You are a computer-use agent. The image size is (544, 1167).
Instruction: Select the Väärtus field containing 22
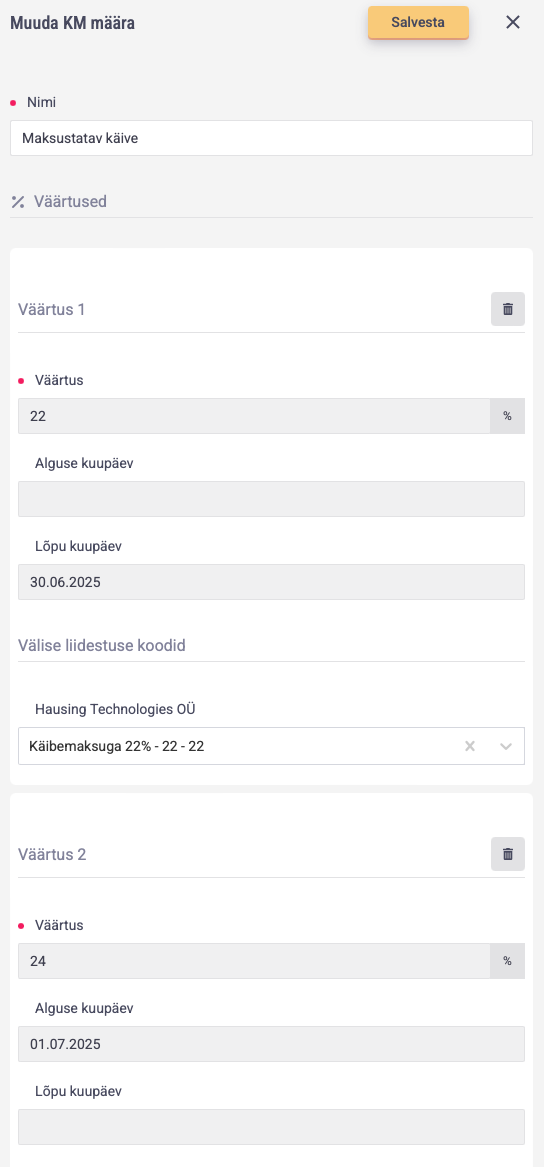coord(254,416)
